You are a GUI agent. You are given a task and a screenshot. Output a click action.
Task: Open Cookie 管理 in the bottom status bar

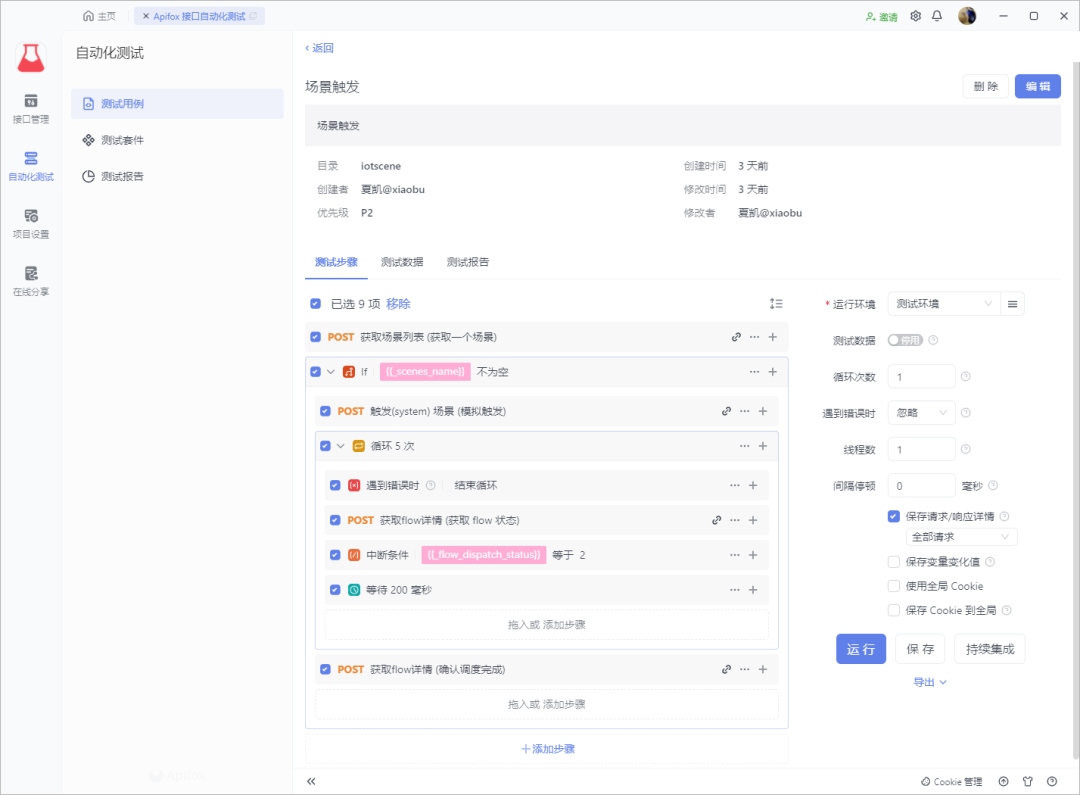point(950,781)
